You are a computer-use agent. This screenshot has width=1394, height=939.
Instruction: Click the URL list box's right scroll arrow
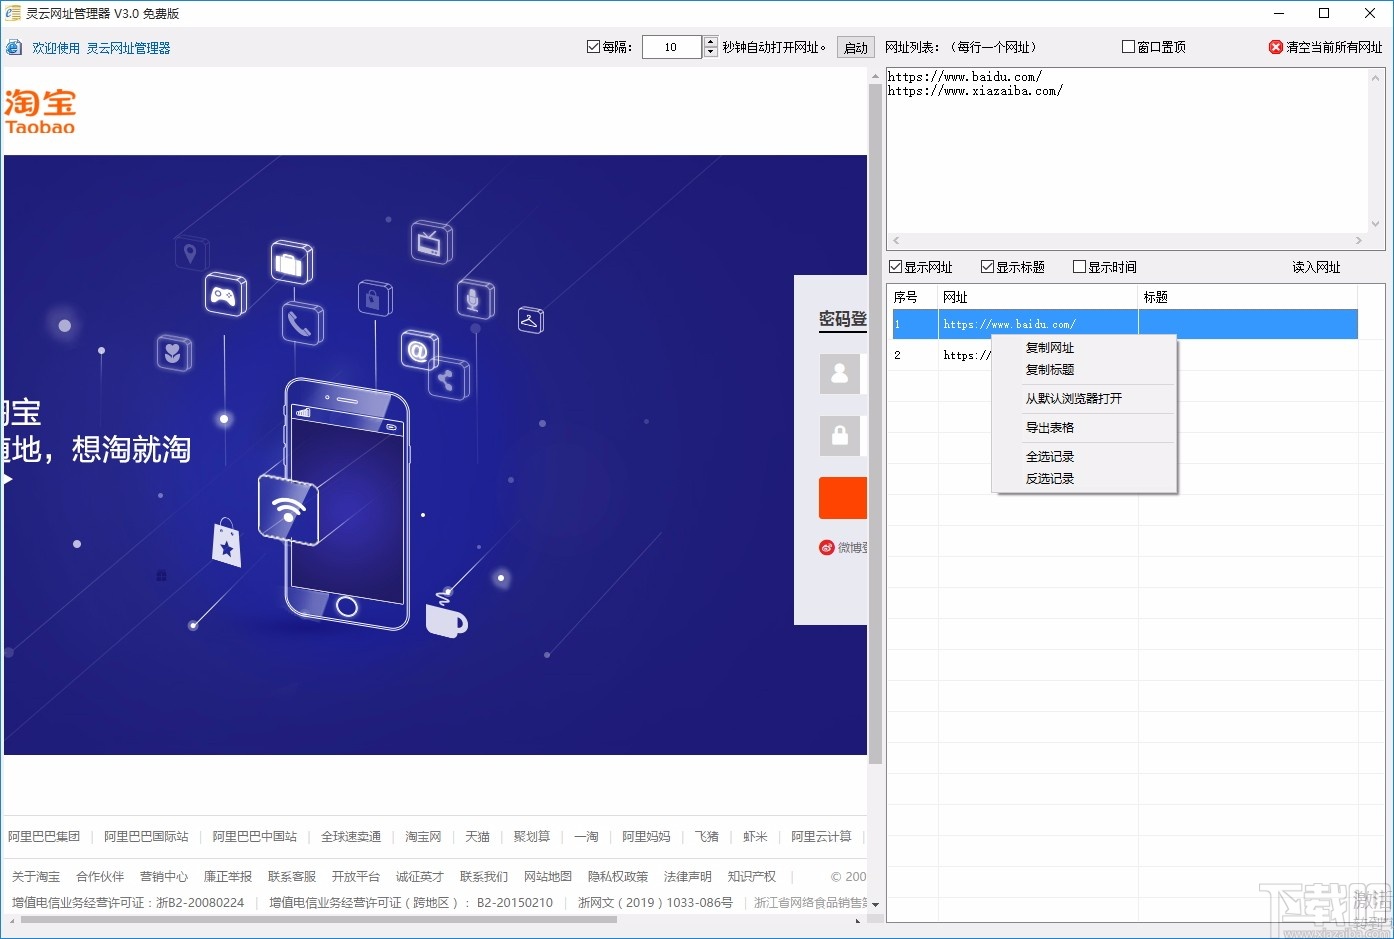1359,241
